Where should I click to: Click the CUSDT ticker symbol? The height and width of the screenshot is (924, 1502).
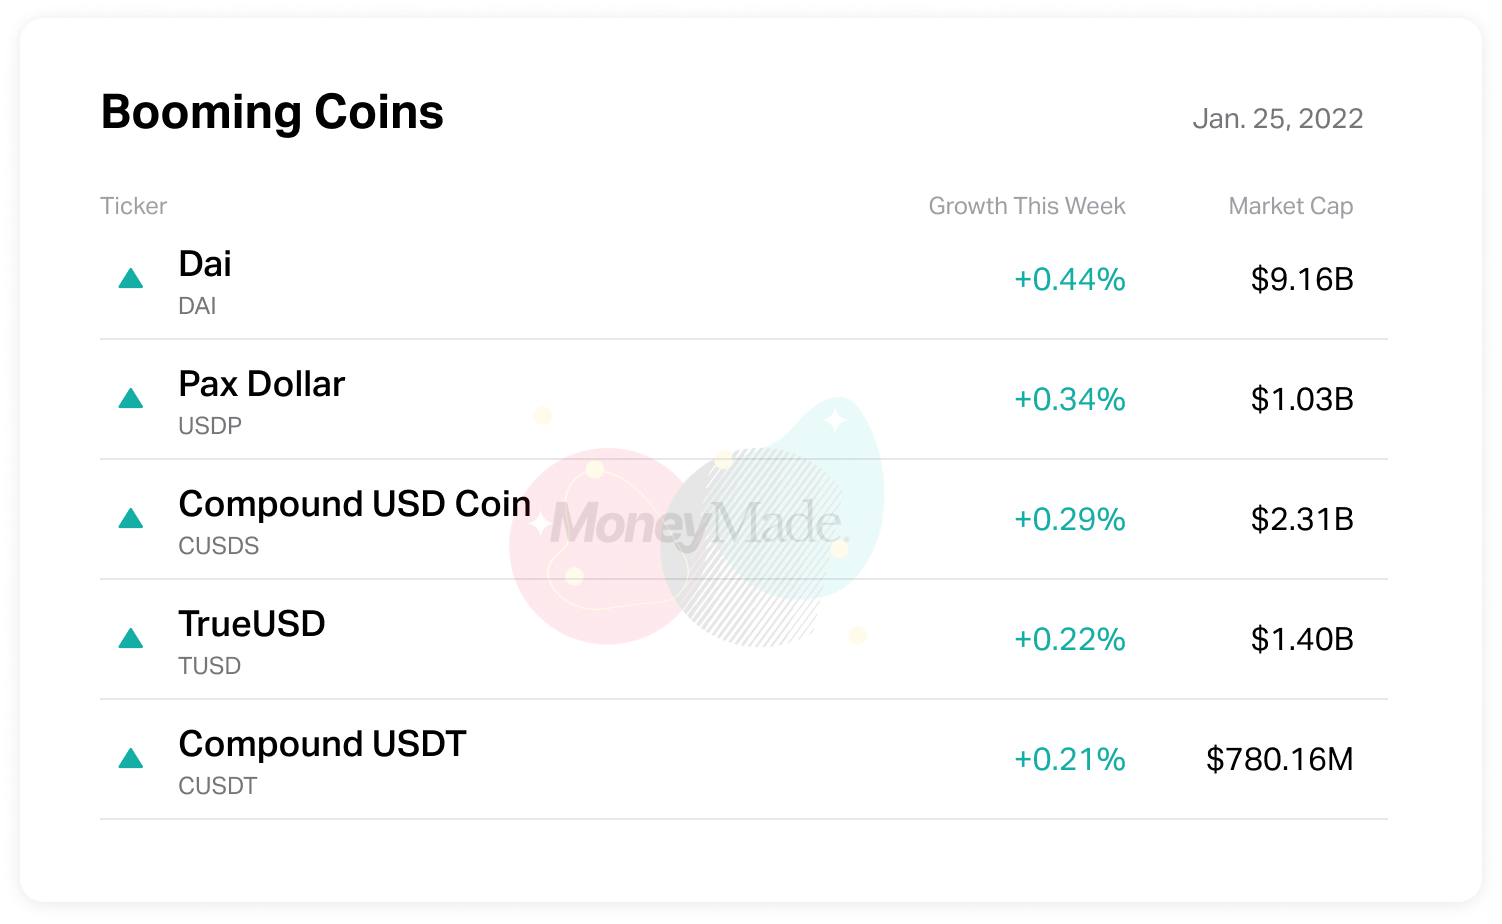point(217,786)
